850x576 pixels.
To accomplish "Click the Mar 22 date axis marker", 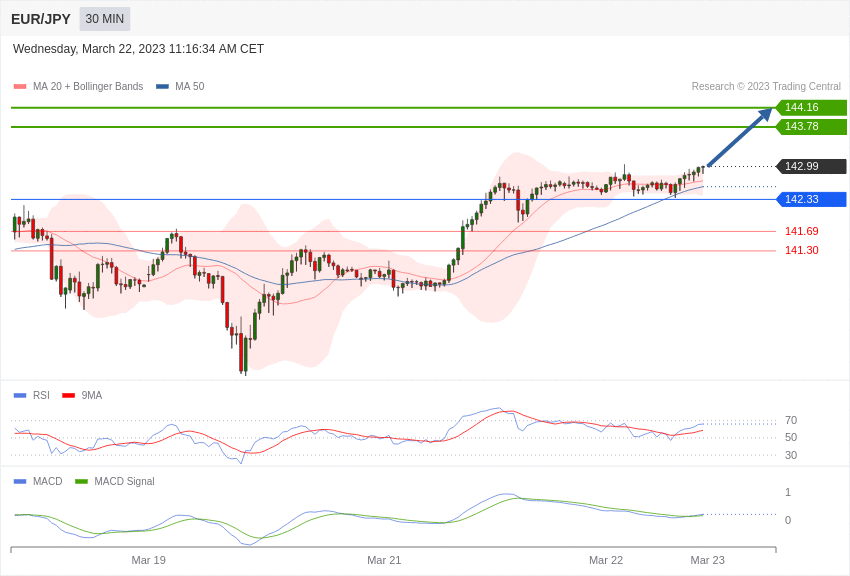I will click(x=606, y=560).
